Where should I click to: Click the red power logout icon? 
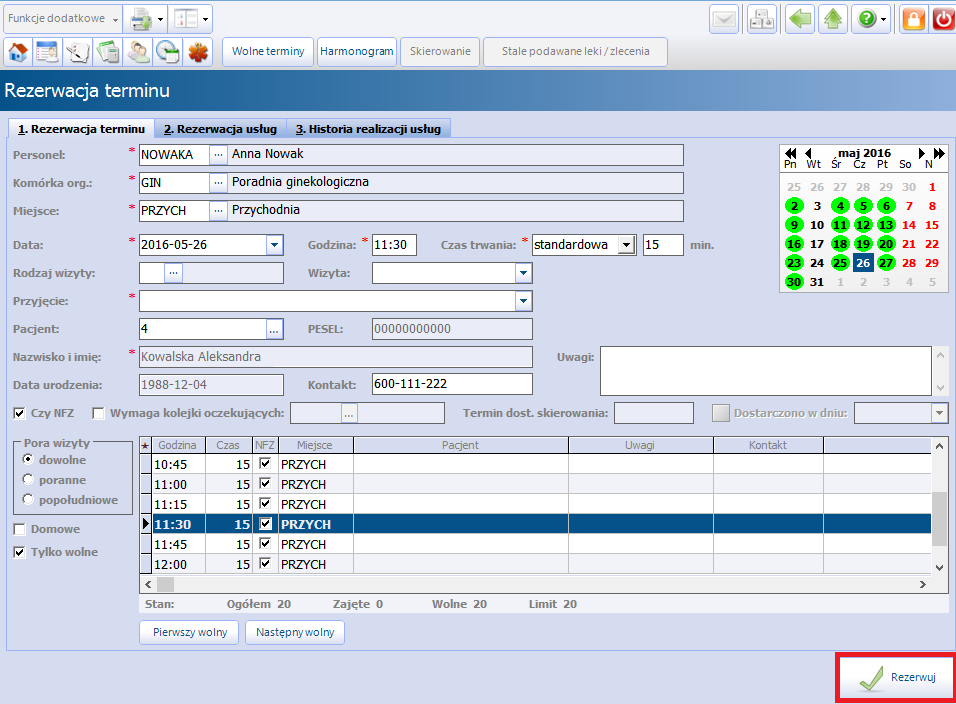pos(943,20)
